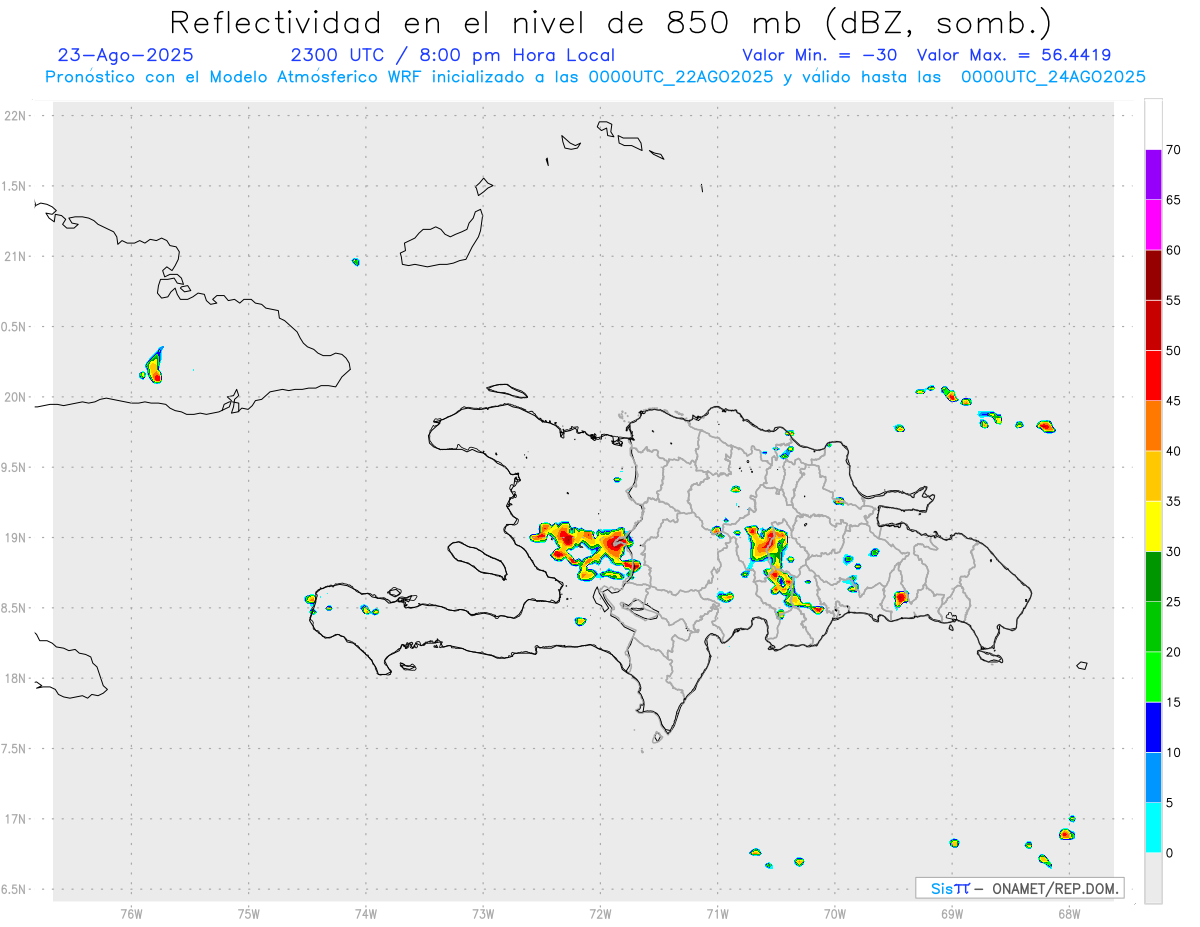Click the '73W' longitude label

pyautogui.click(x=483, y=914)
